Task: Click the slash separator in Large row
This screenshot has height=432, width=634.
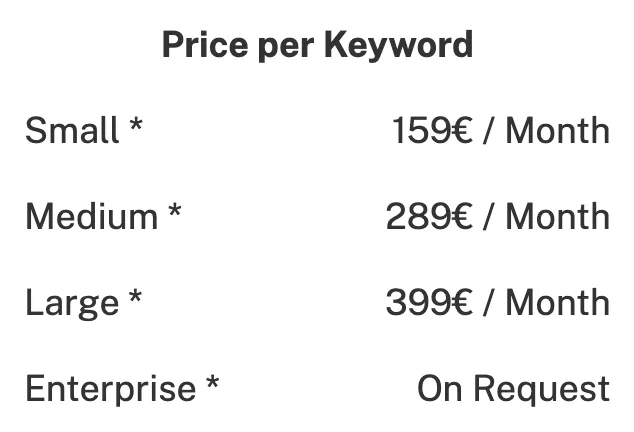Action: pyautogui.click(x=489, y=303)
